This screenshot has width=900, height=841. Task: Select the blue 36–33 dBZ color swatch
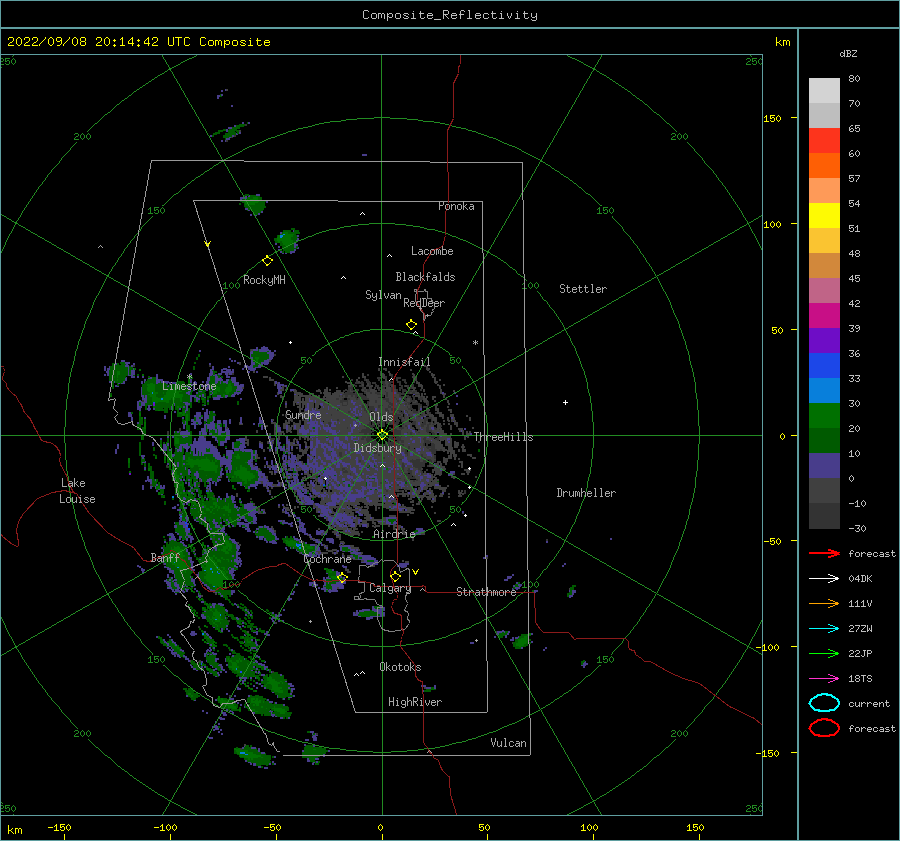pos(824,365)
